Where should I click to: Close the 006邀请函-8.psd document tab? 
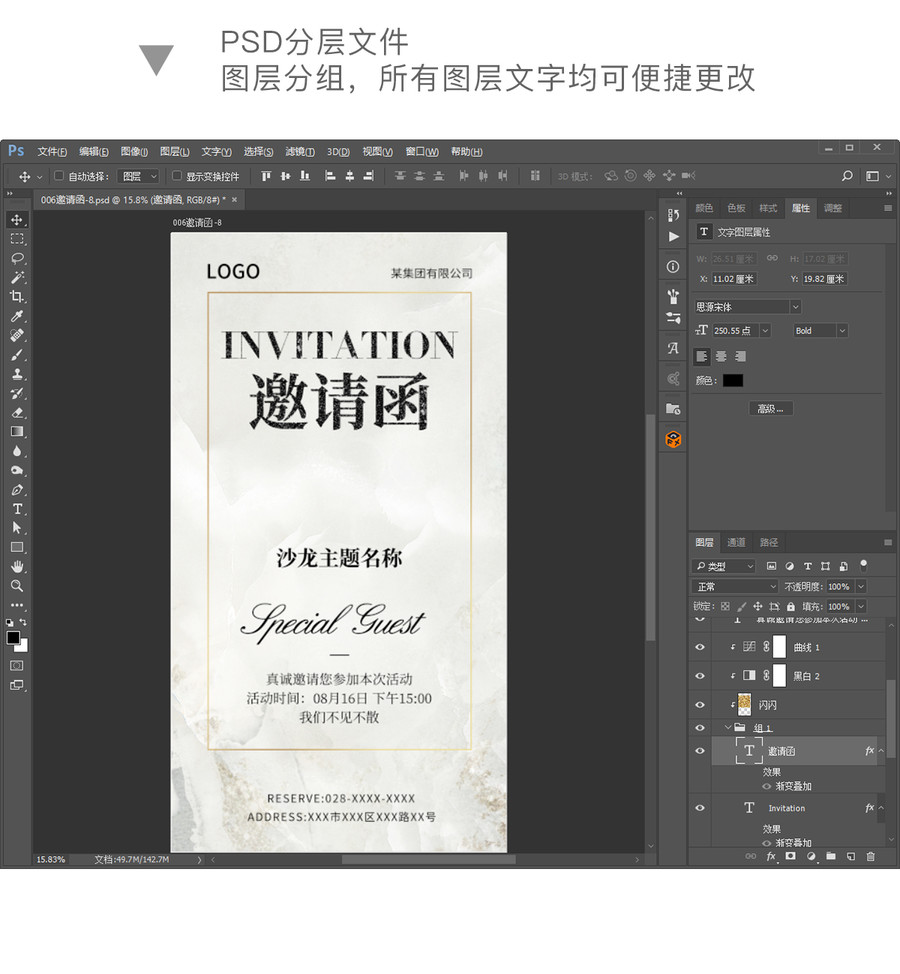234,200
